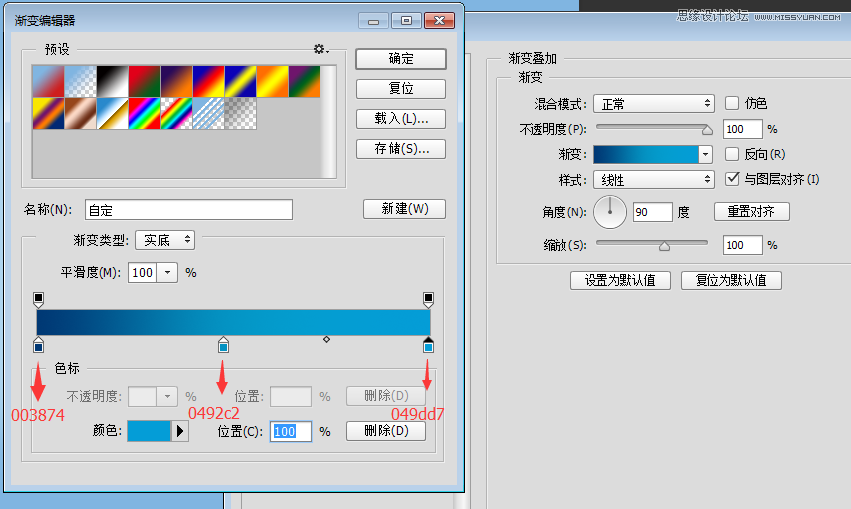Screen dimensions: 851x509
Task: Toggle the 反向 reverse checkbox
Action: click(732, 154)
